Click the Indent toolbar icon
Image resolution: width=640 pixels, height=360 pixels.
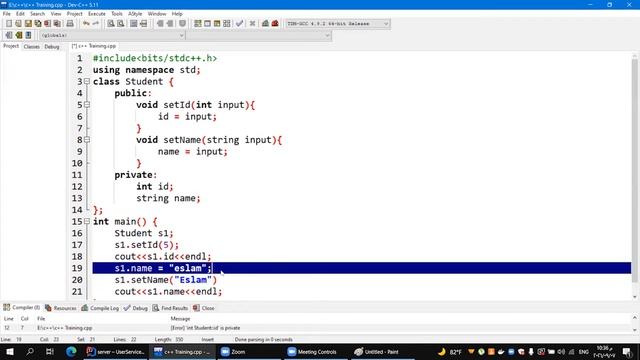tap(160, 24)
